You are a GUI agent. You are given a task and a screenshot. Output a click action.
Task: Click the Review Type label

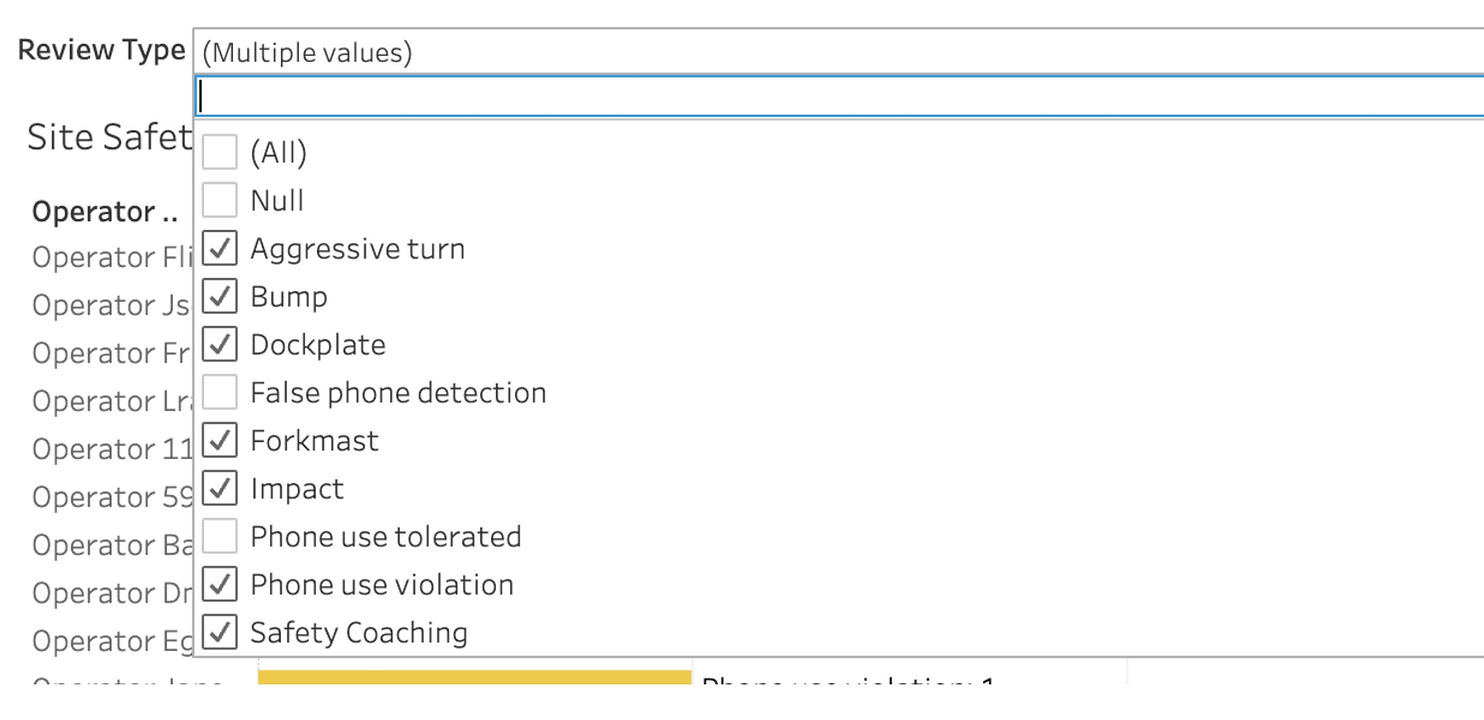tap(100, 48)
